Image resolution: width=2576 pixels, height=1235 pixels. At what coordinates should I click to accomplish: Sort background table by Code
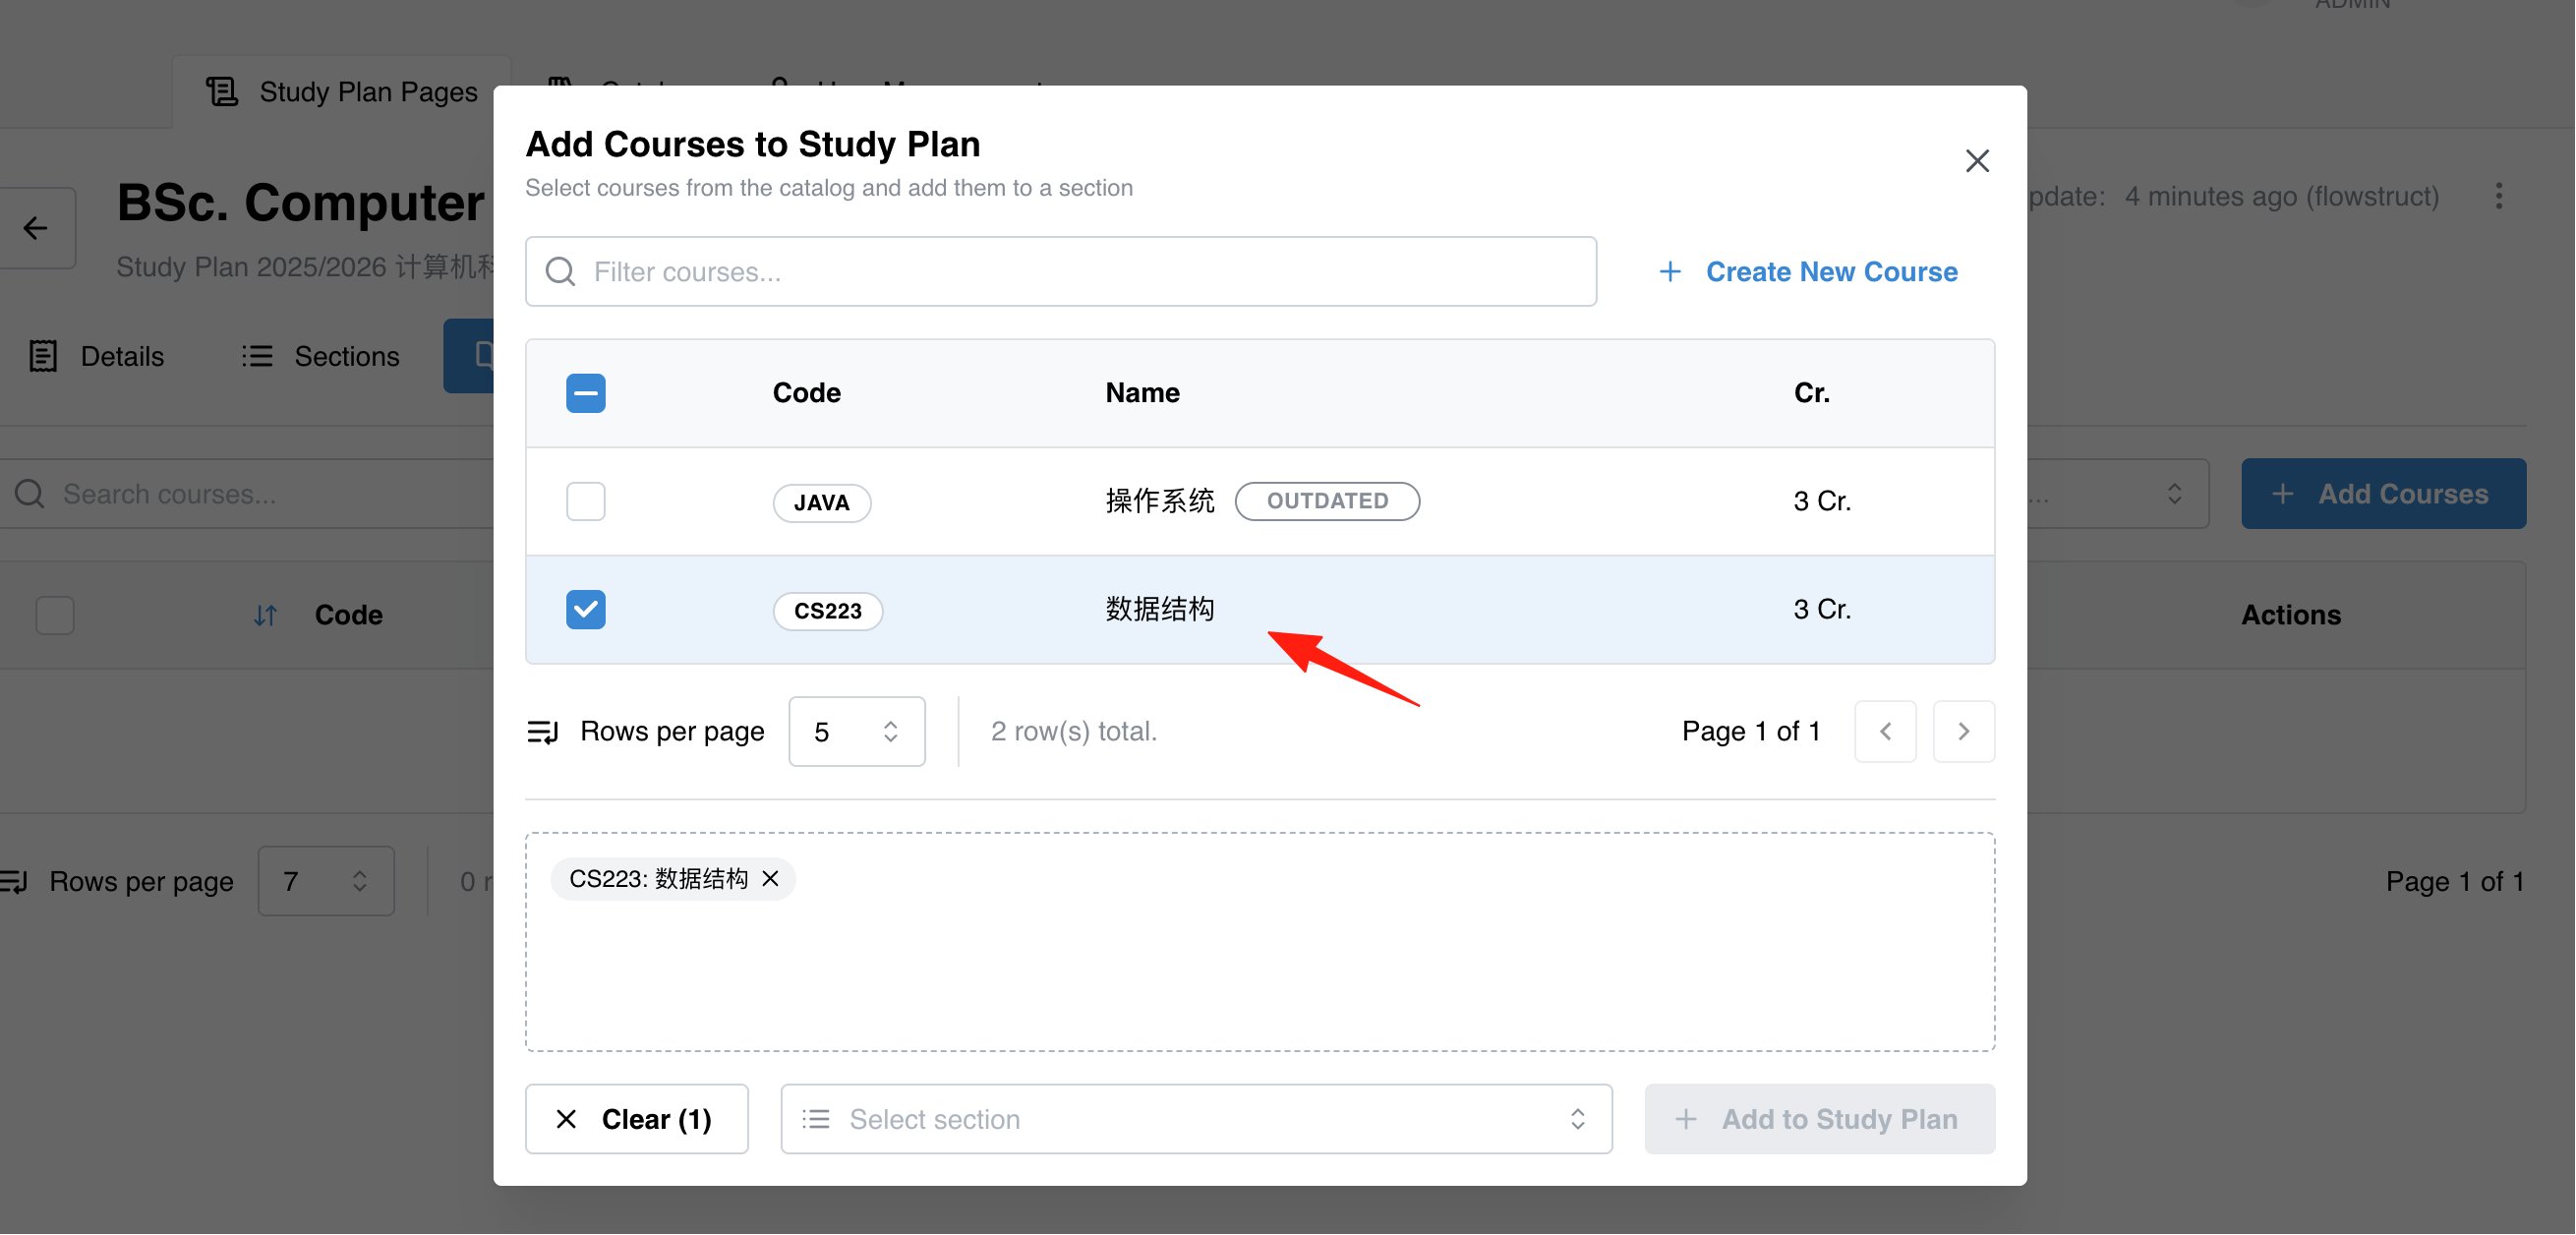[265, 615]
